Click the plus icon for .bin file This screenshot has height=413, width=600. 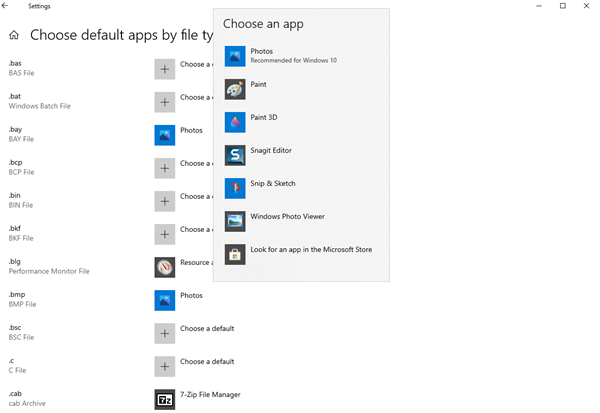tap(165, 201)
